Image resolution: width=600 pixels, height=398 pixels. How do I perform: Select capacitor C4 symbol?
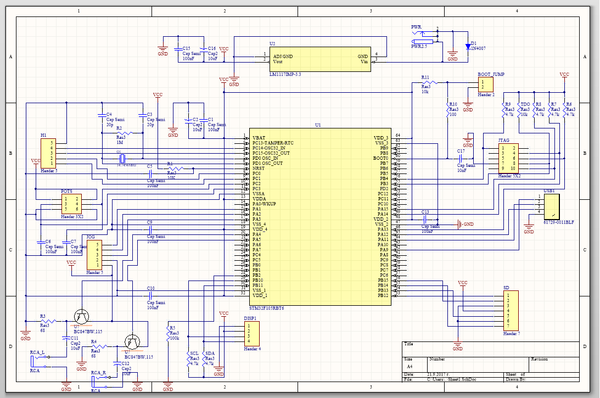pos(102,115)
